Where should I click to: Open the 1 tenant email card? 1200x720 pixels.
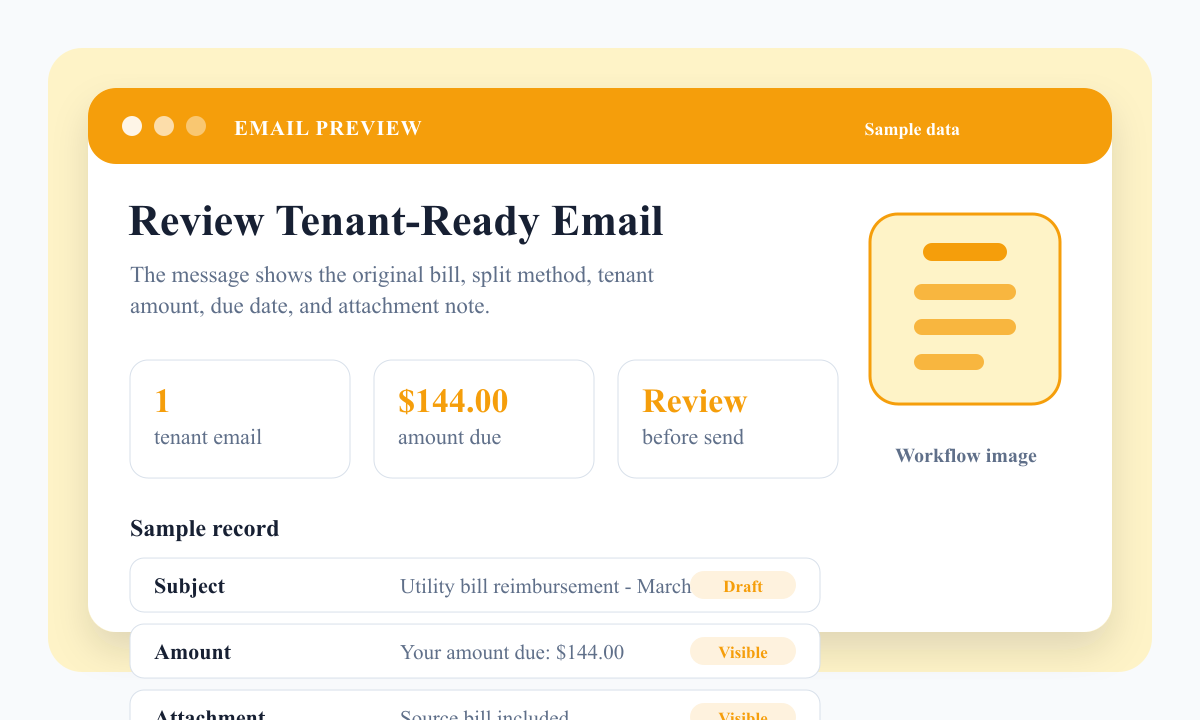tap(240, 419)
